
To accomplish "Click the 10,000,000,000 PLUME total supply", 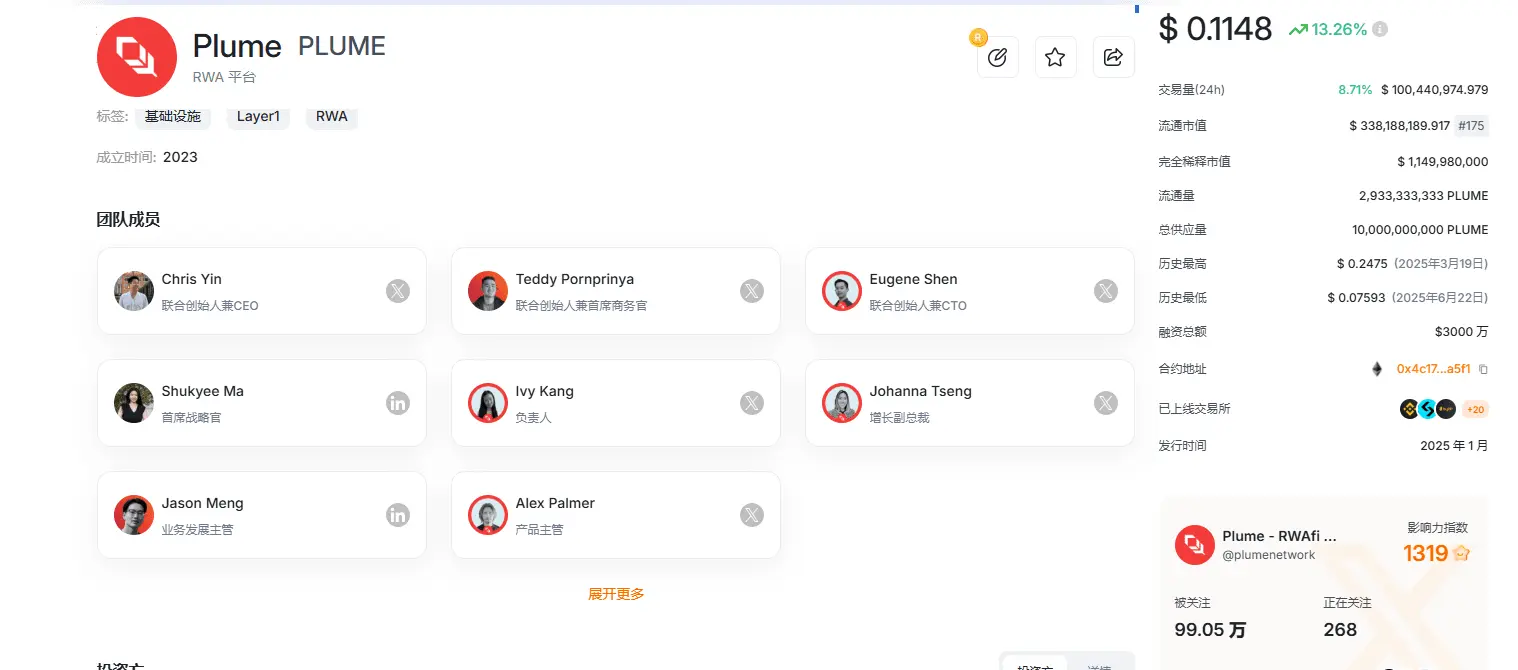I will pyautogui.click(x=1420, y=230).
